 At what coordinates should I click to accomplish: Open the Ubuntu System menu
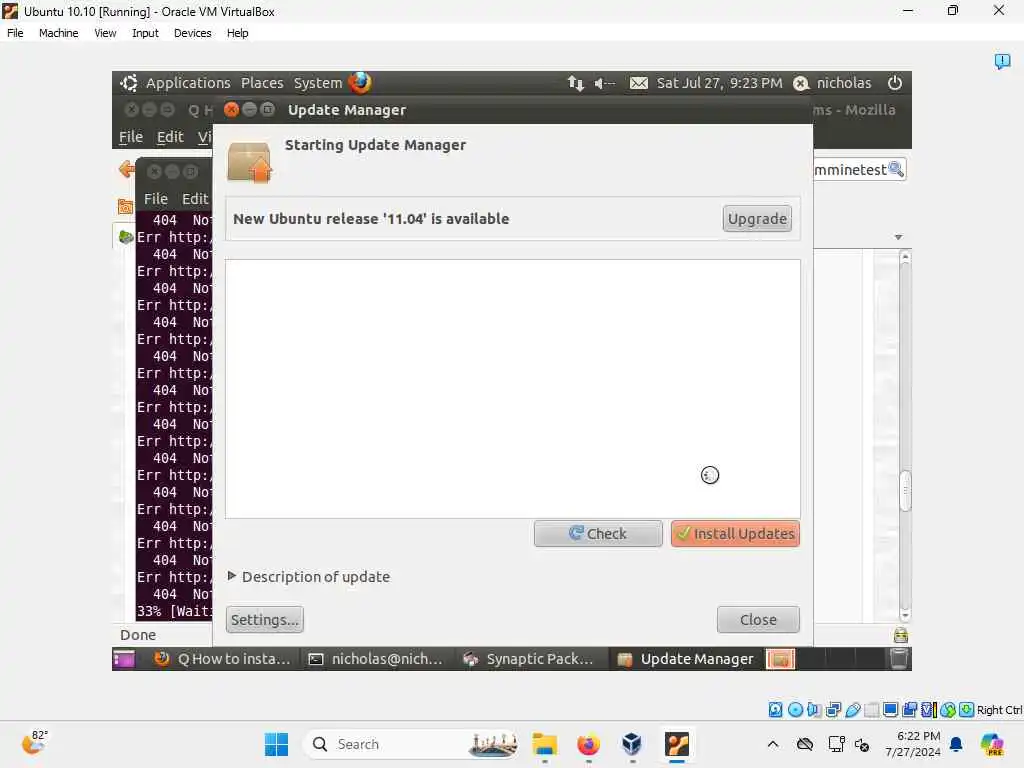tap(317, 83)
